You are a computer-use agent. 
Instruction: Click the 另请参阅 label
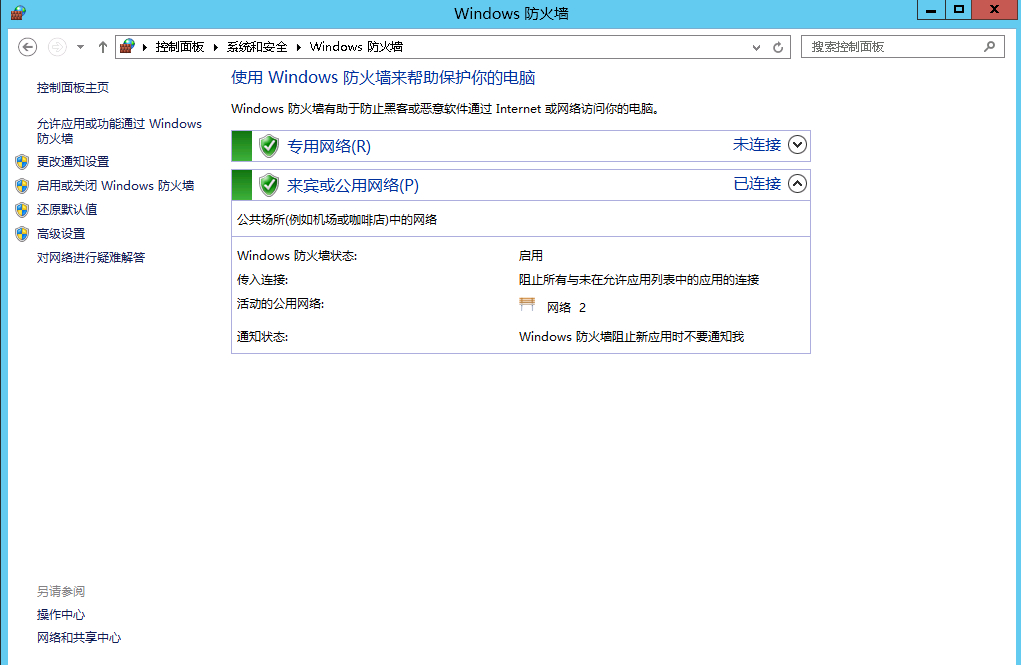(61, 591)
